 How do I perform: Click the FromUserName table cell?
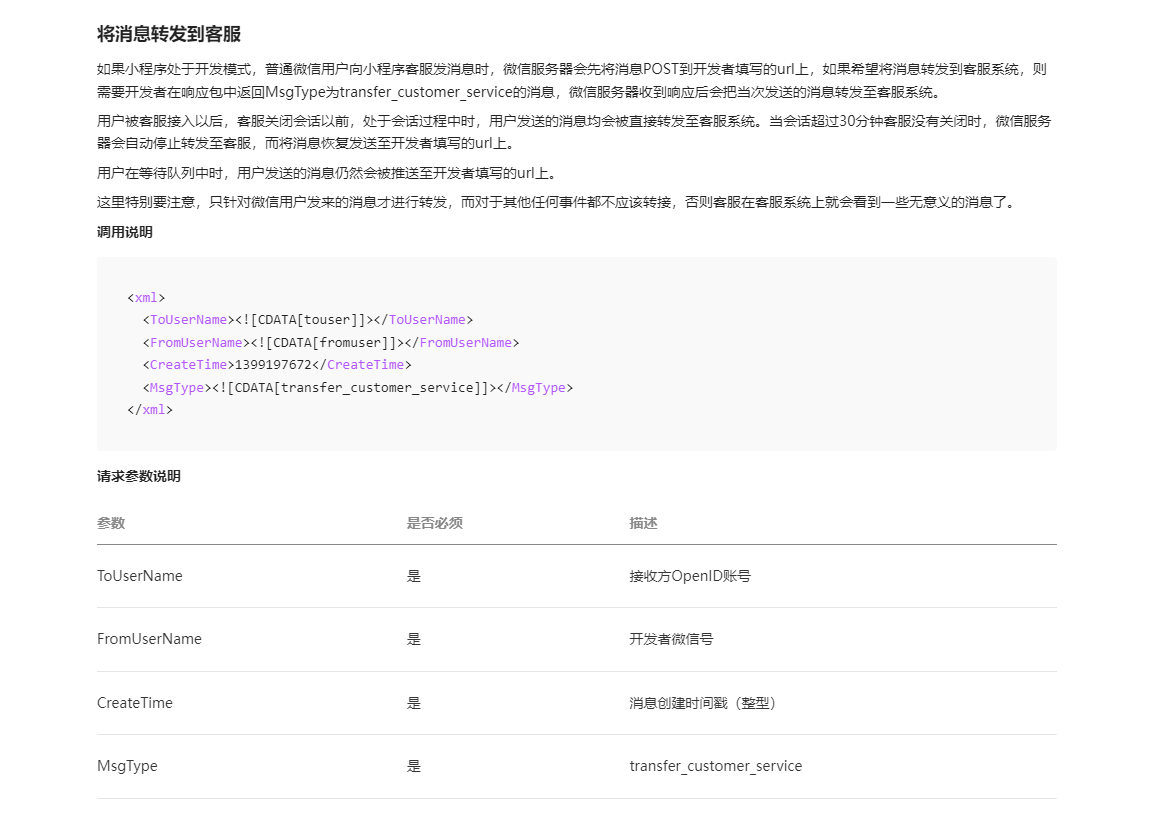150,639
